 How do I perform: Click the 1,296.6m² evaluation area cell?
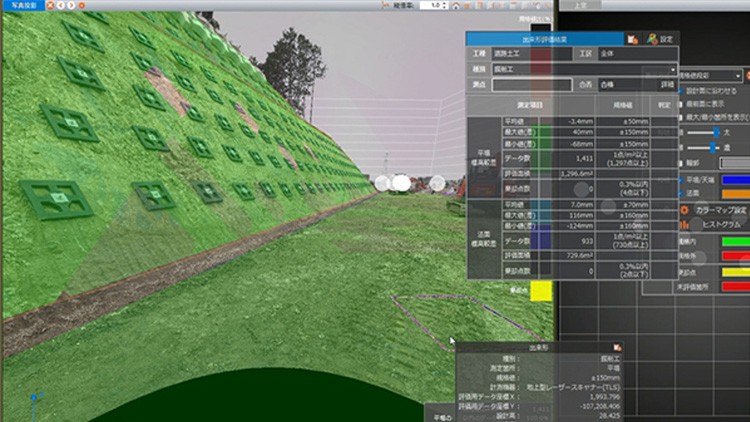coord(567,174)
